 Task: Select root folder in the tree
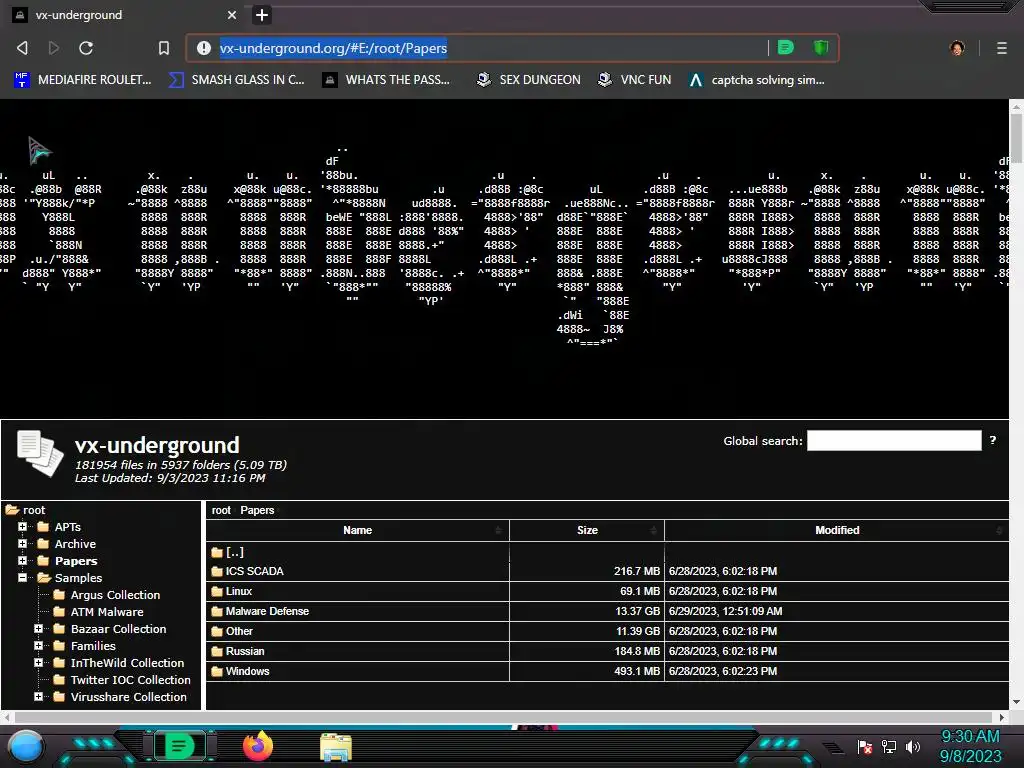coord(34,510)
